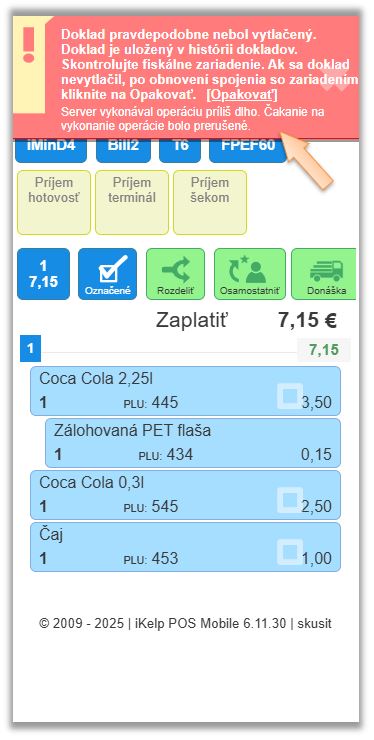Open the Zálohovaná PET fľaša item row
The width and height of the screenshot is (374, 740).
[x=193, y=443]
